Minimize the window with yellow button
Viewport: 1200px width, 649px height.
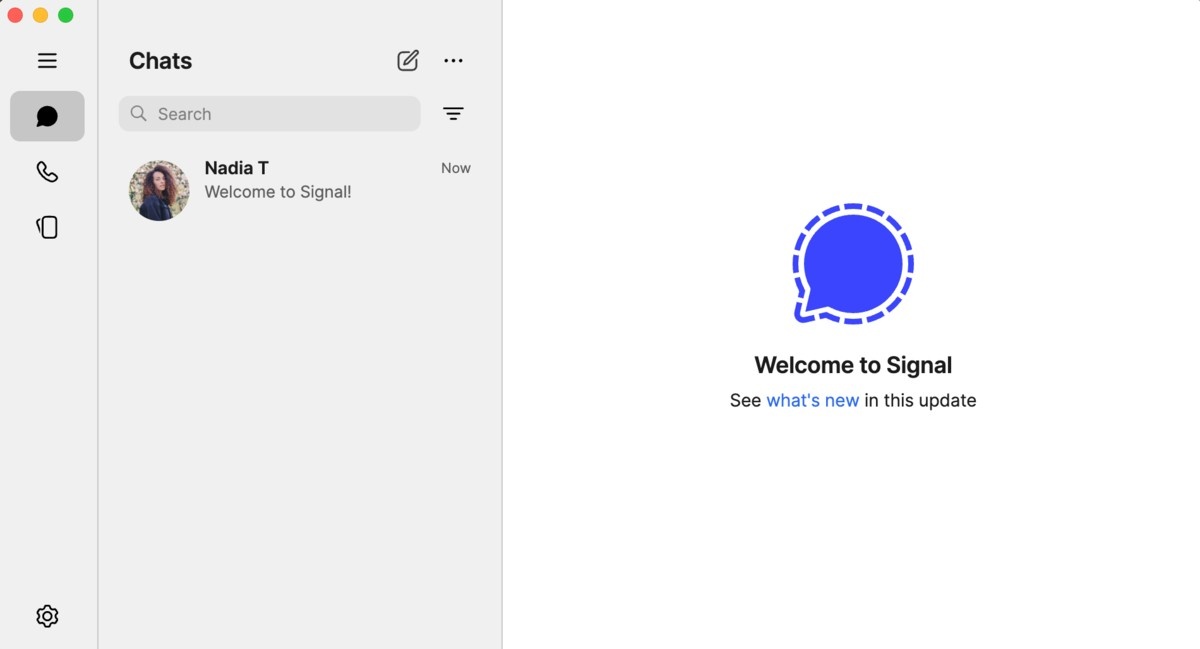40,15
